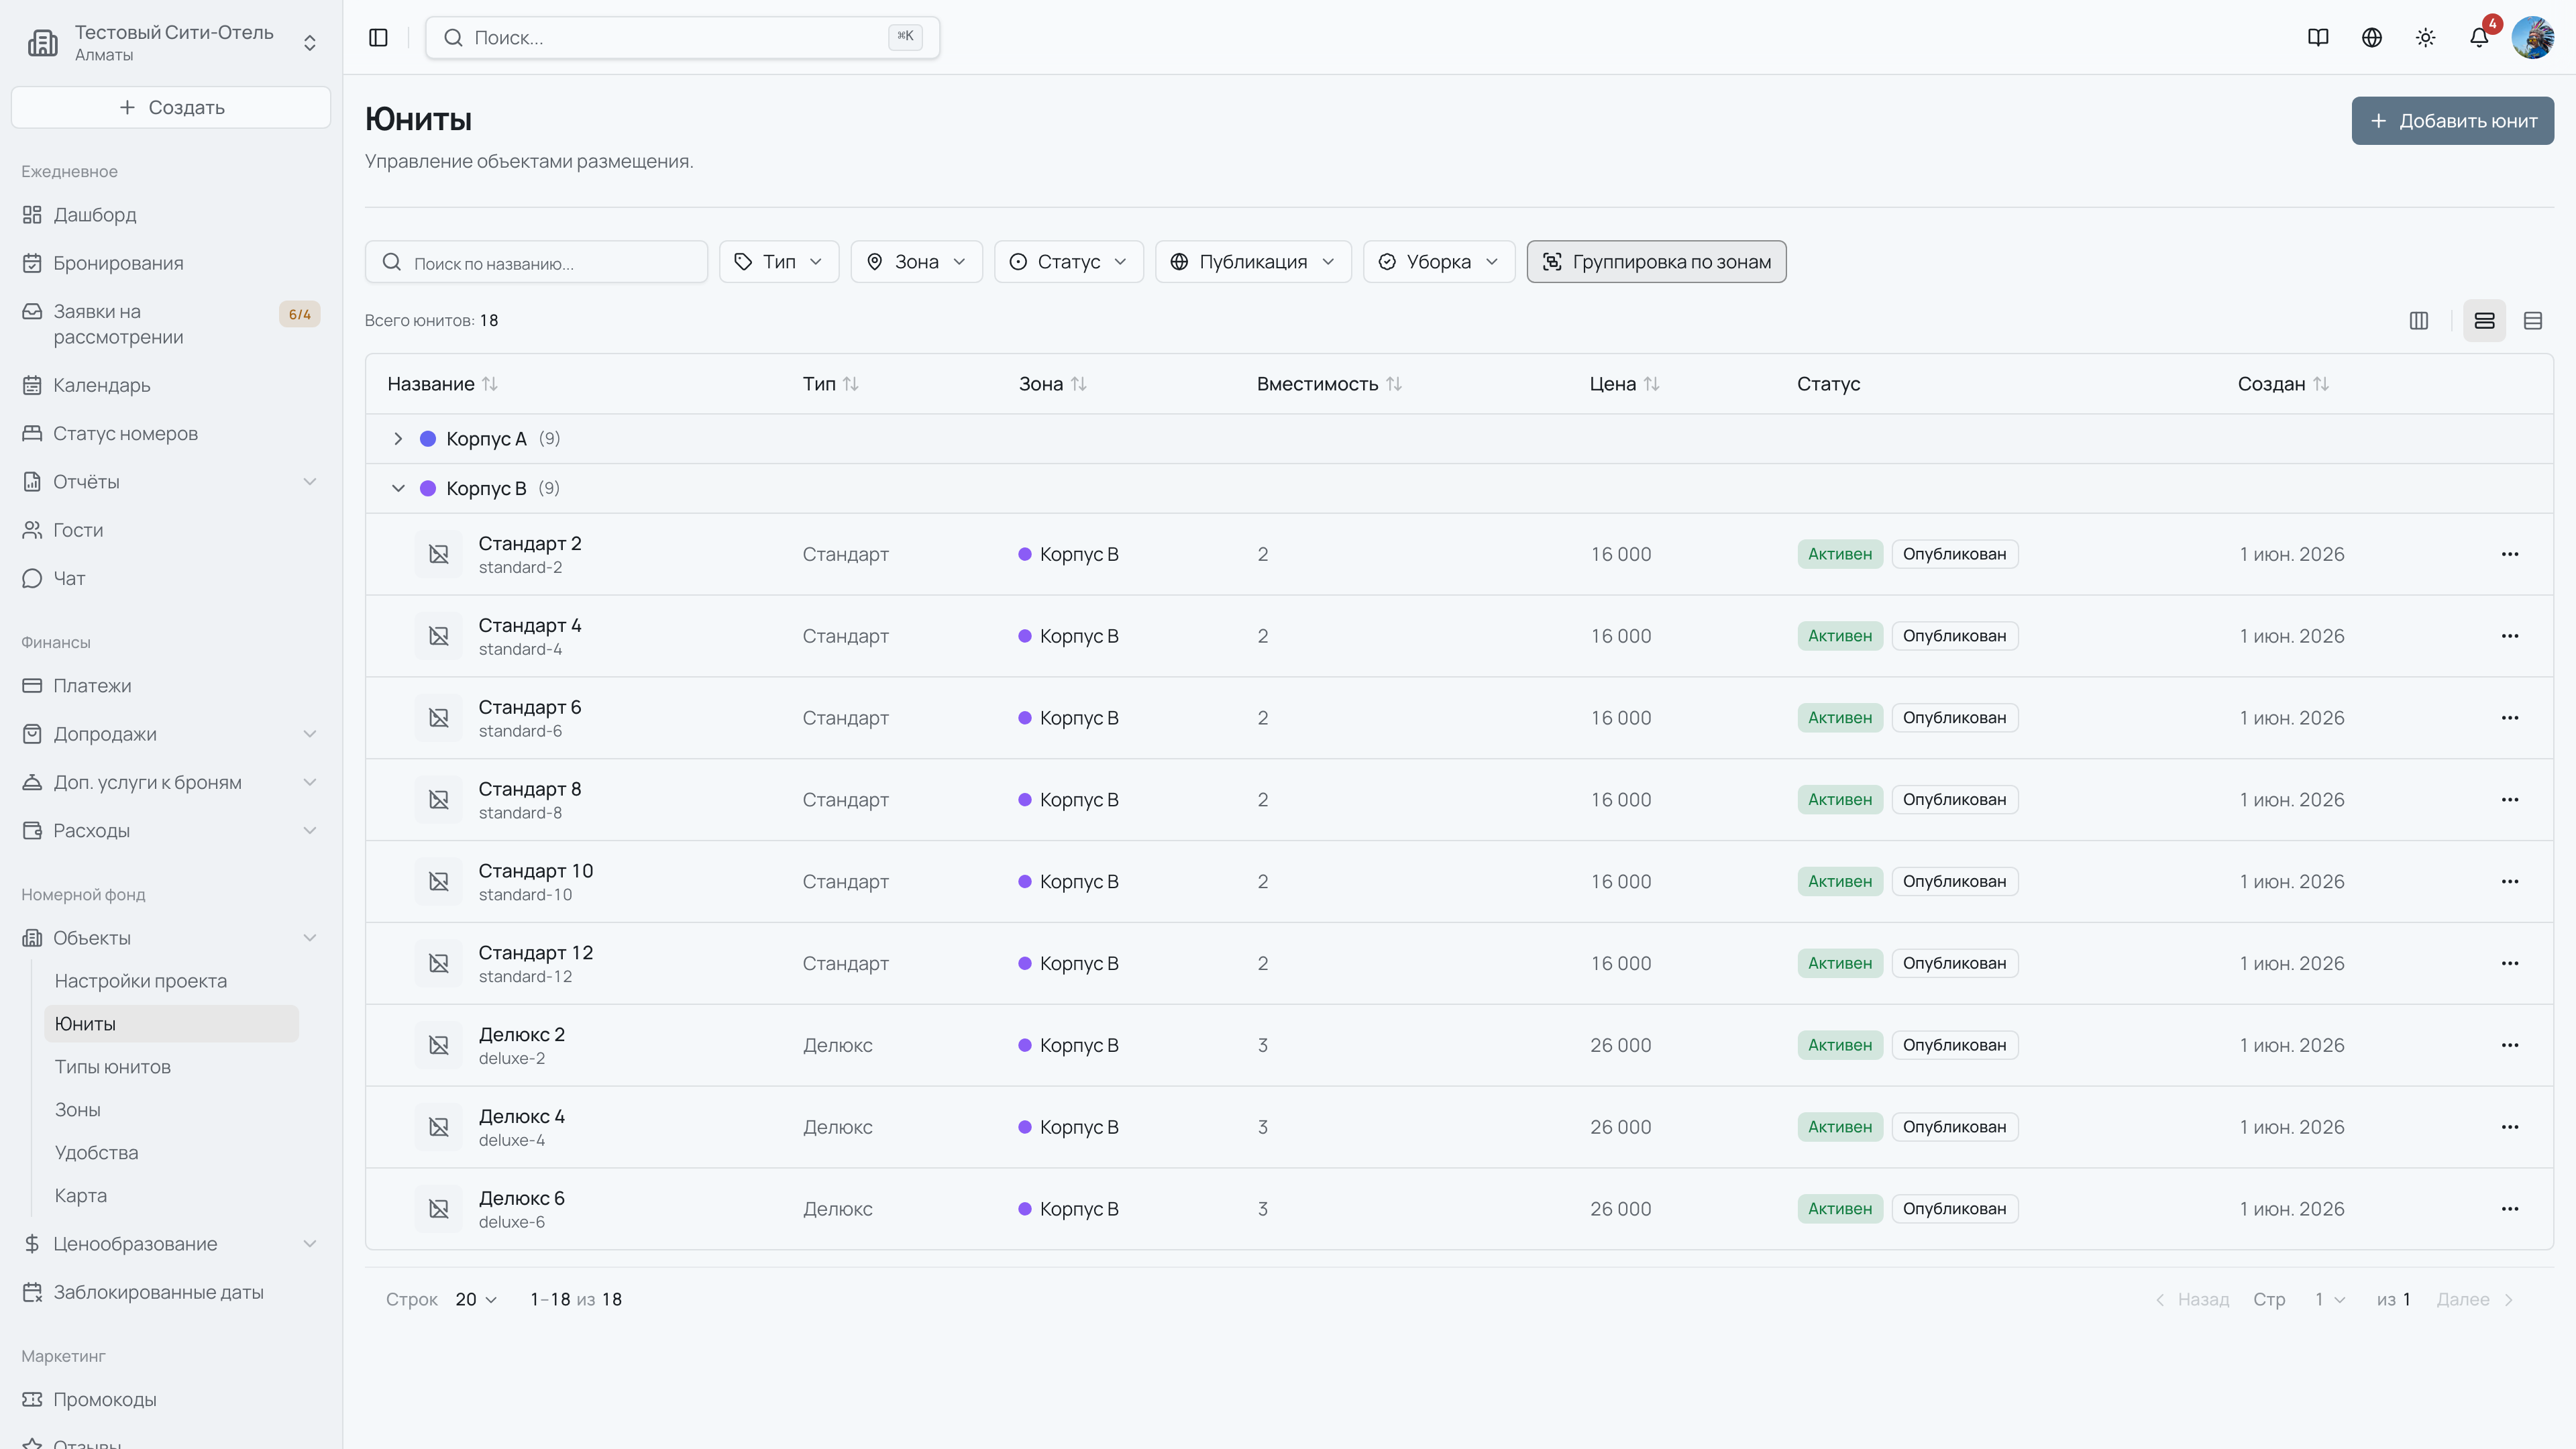Open Типы юнитов in sidebar
2576x1449 pixels.
(113, 1067)
